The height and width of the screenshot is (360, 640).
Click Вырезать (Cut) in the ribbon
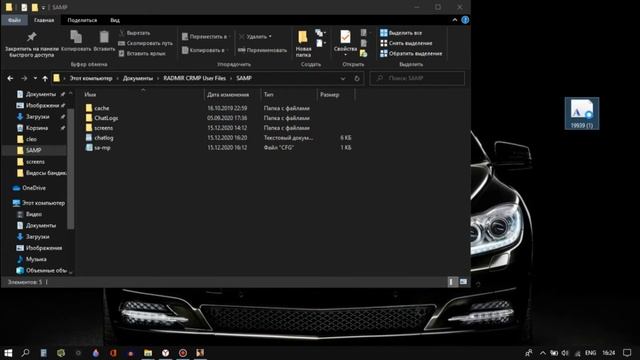(x=135, y=33)
